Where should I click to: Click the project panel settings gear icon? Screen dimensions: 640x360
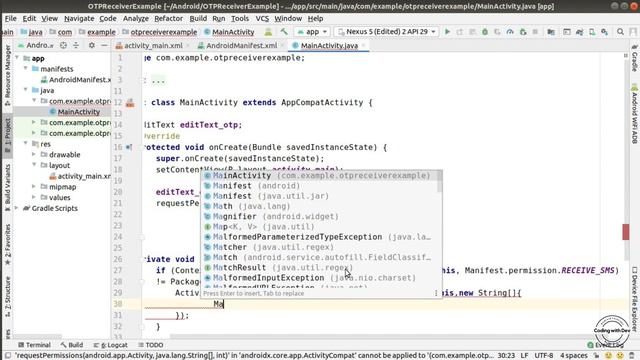(91, 45)
